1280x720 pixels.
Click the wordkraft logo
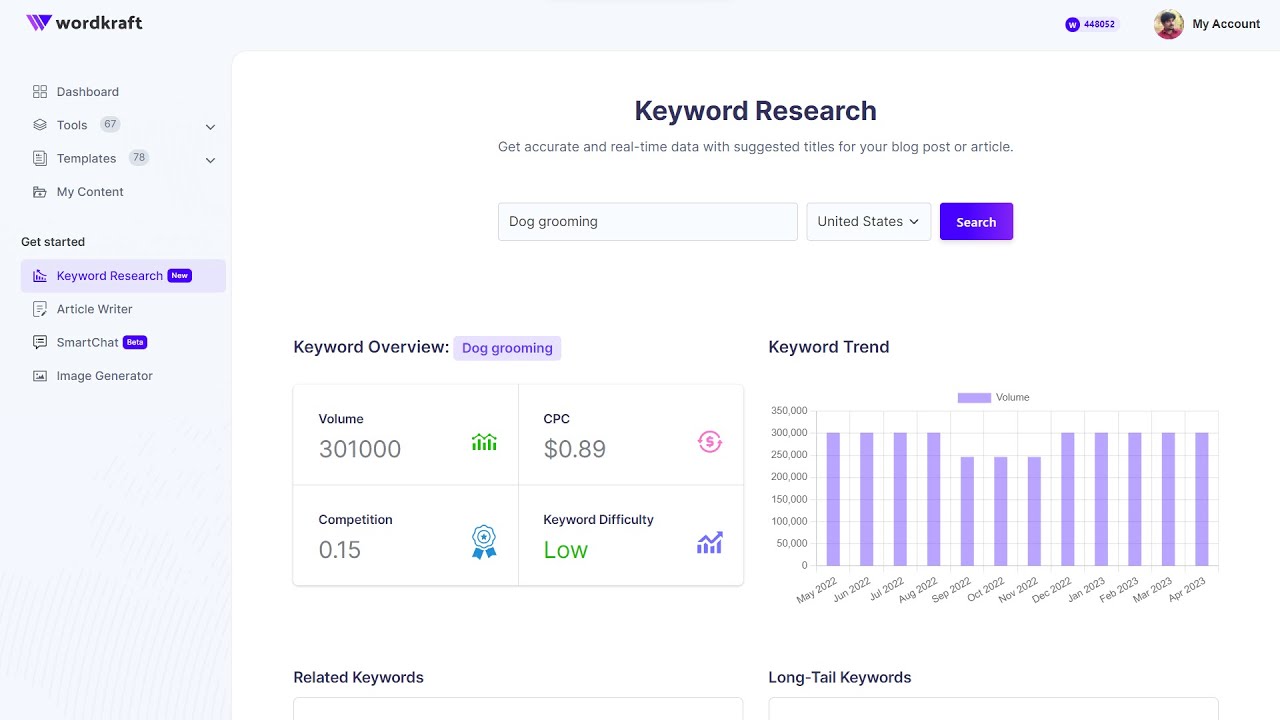point(84,22)
